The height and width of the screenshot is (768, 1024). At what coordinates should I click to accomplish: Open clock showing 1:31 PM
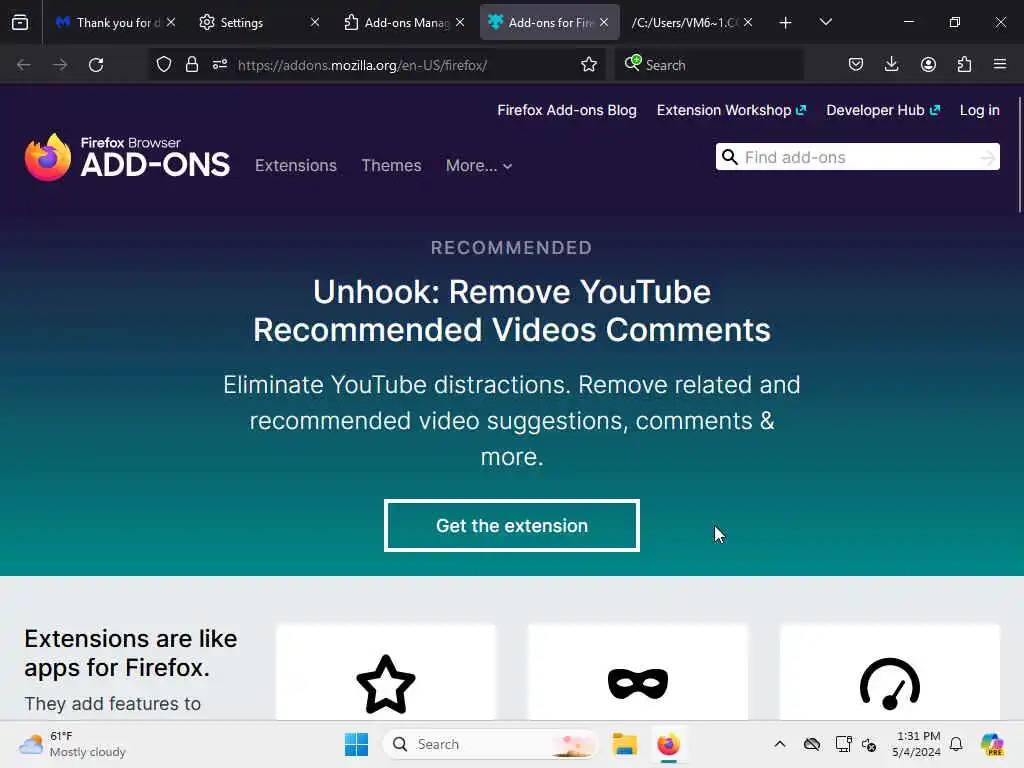916,744
